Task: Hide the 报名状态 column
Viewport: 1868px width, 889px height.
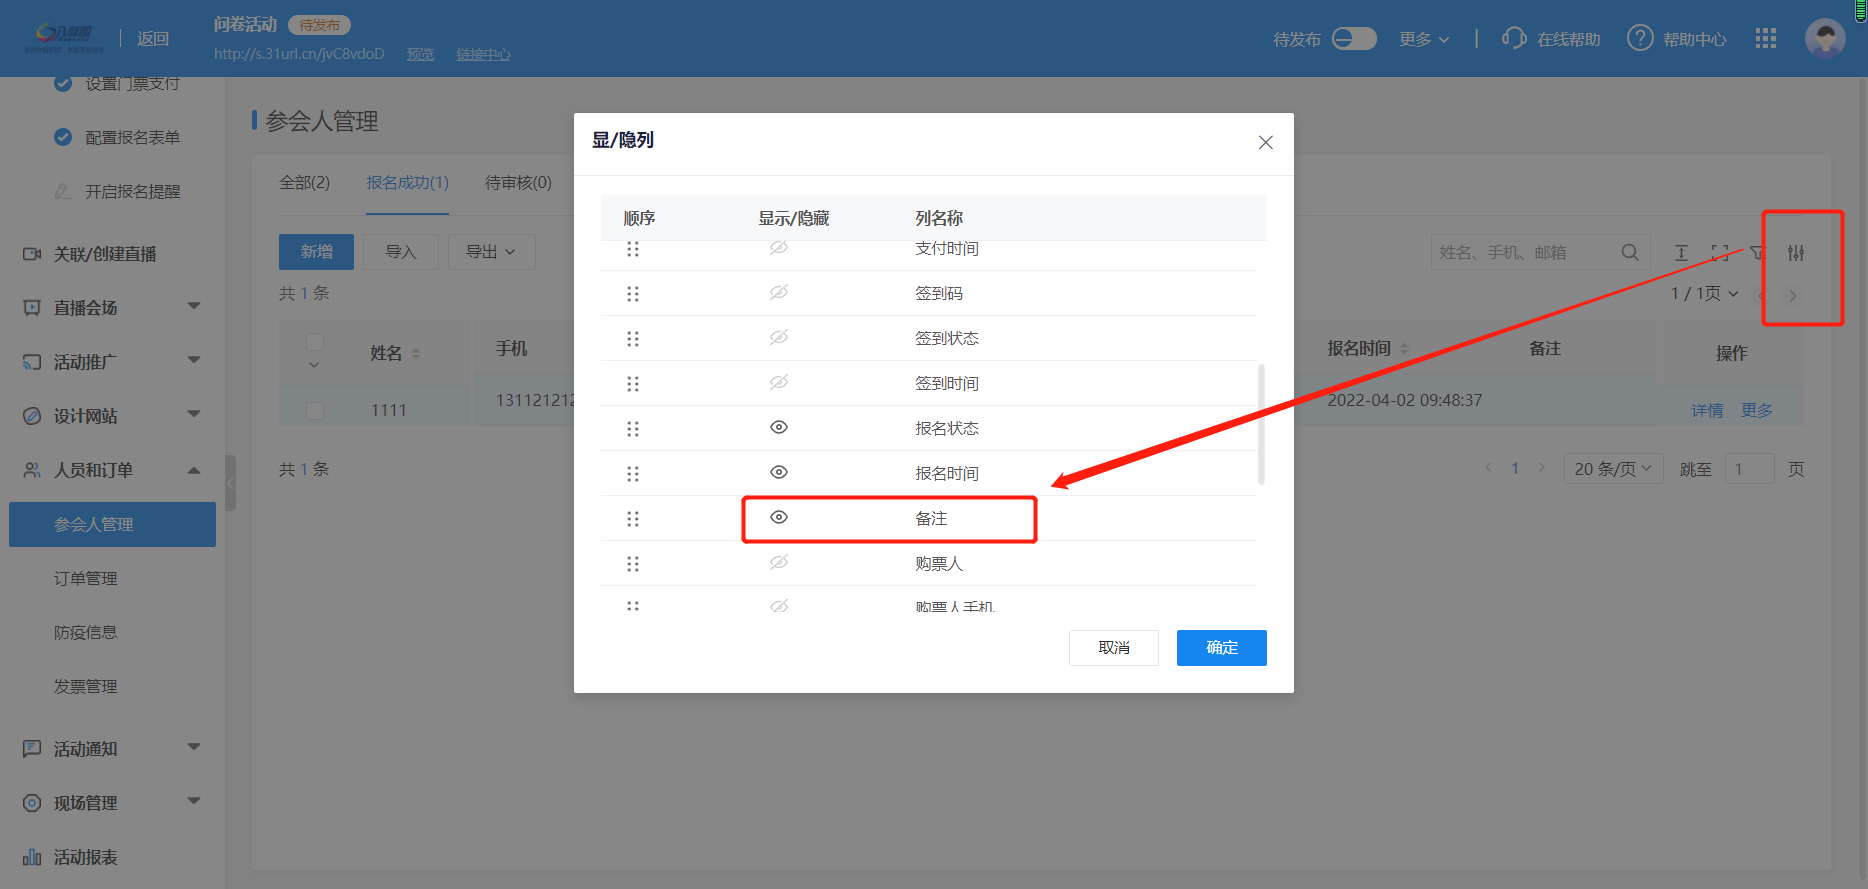Action: pyautogui.click(x=779, y=427)
